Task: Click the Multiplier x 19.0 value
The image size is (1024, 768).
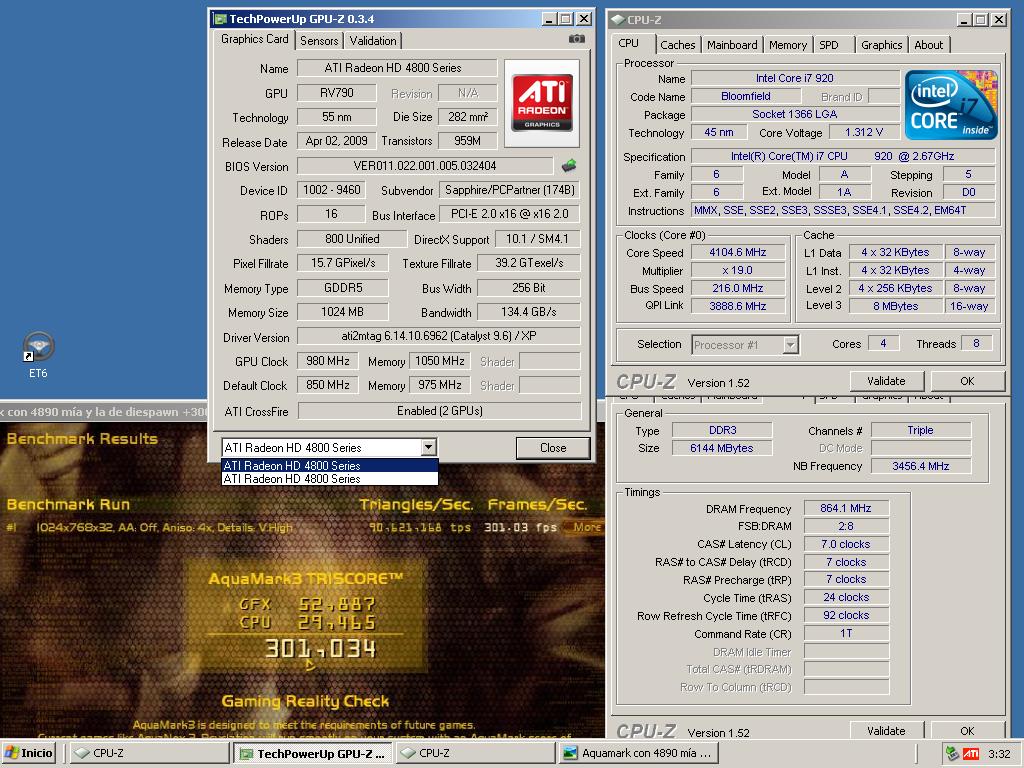Action: coord(738,270)
